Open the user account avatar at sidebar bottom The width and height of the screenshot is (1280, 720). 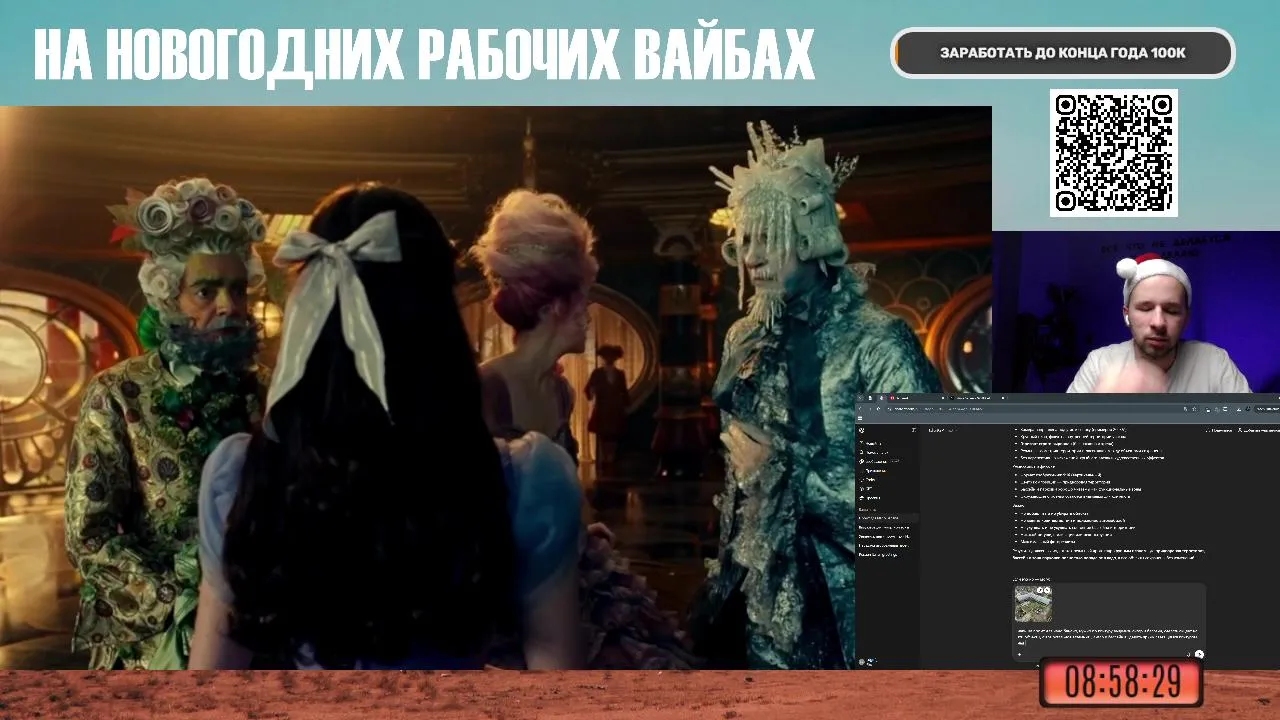(x=862, y=662)
